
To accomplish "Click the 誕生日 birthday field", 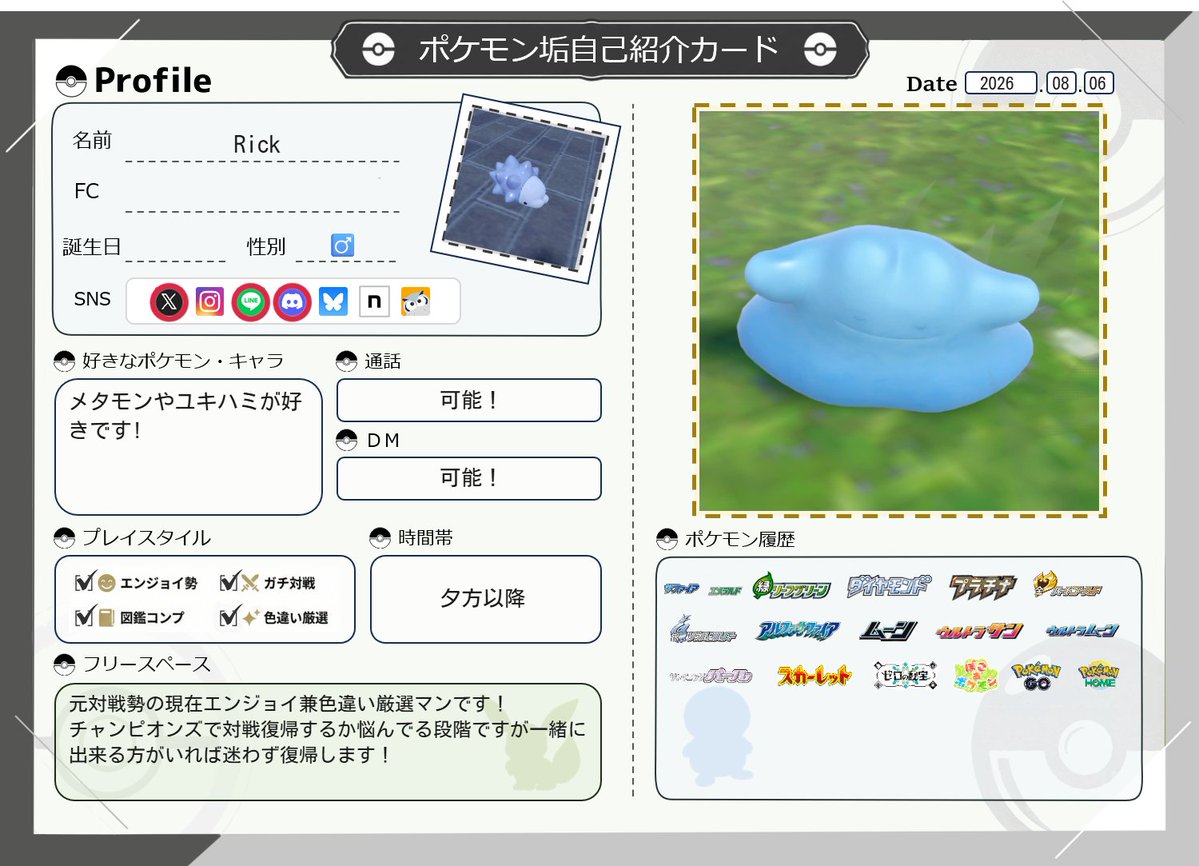I will click(x=174, y=247).
